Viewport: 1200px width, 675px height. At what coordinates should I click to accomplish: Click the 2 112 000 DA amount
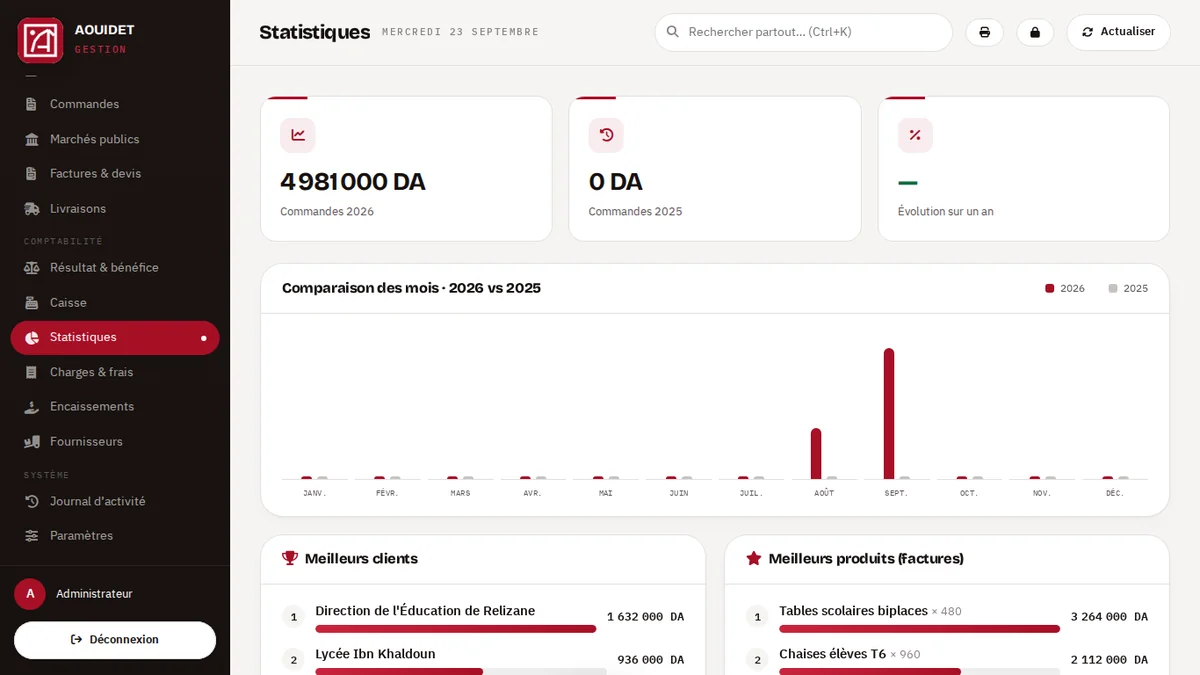point(1110,660)
